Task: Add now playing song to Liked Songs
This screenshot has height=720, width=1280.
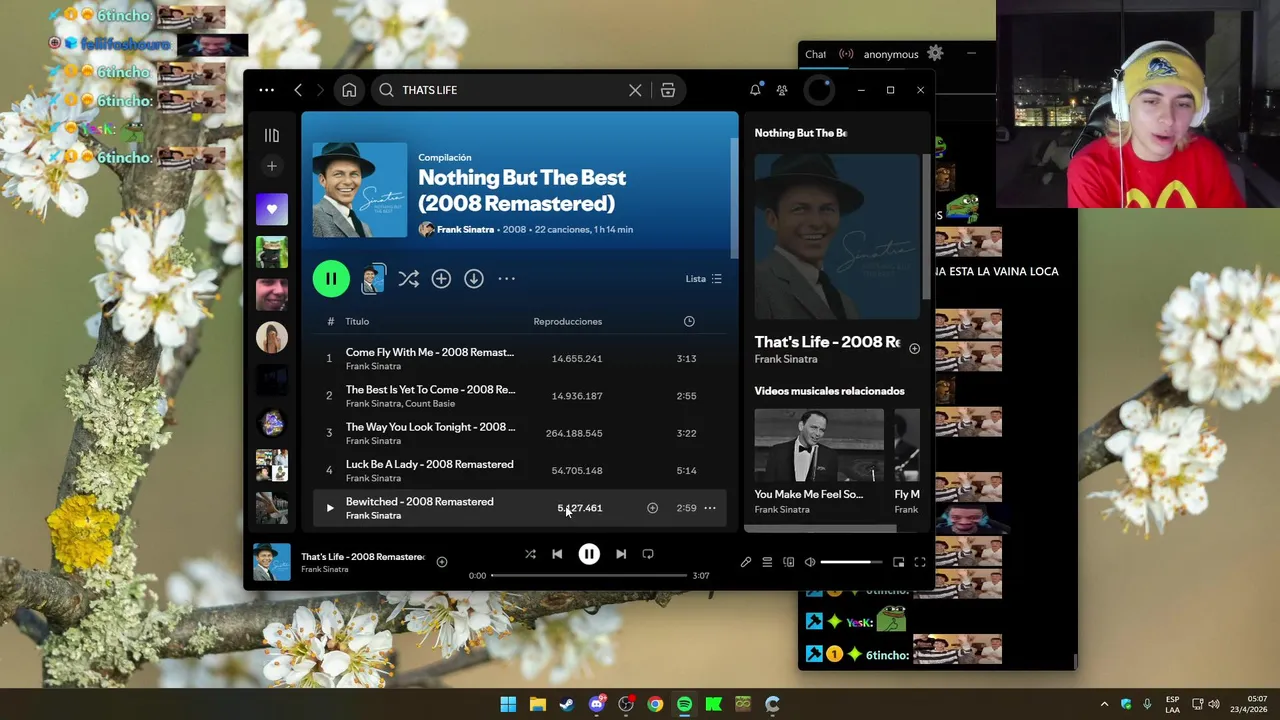Action: [x=441, y=562]
